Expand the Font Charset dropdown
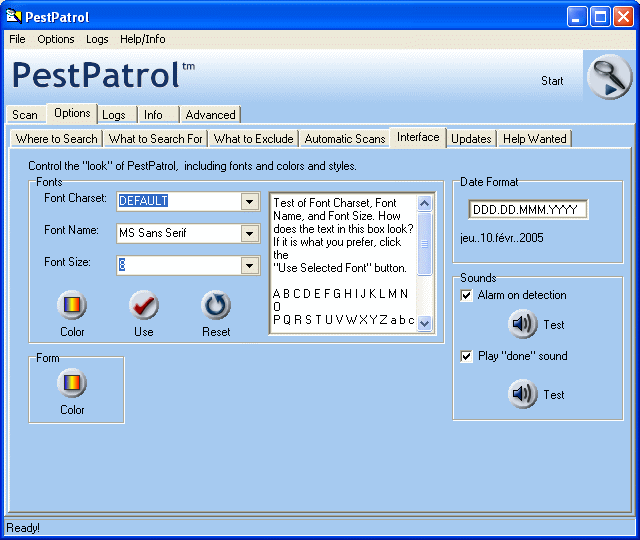This screenshot has width=640, height=540. pos(250,202)
